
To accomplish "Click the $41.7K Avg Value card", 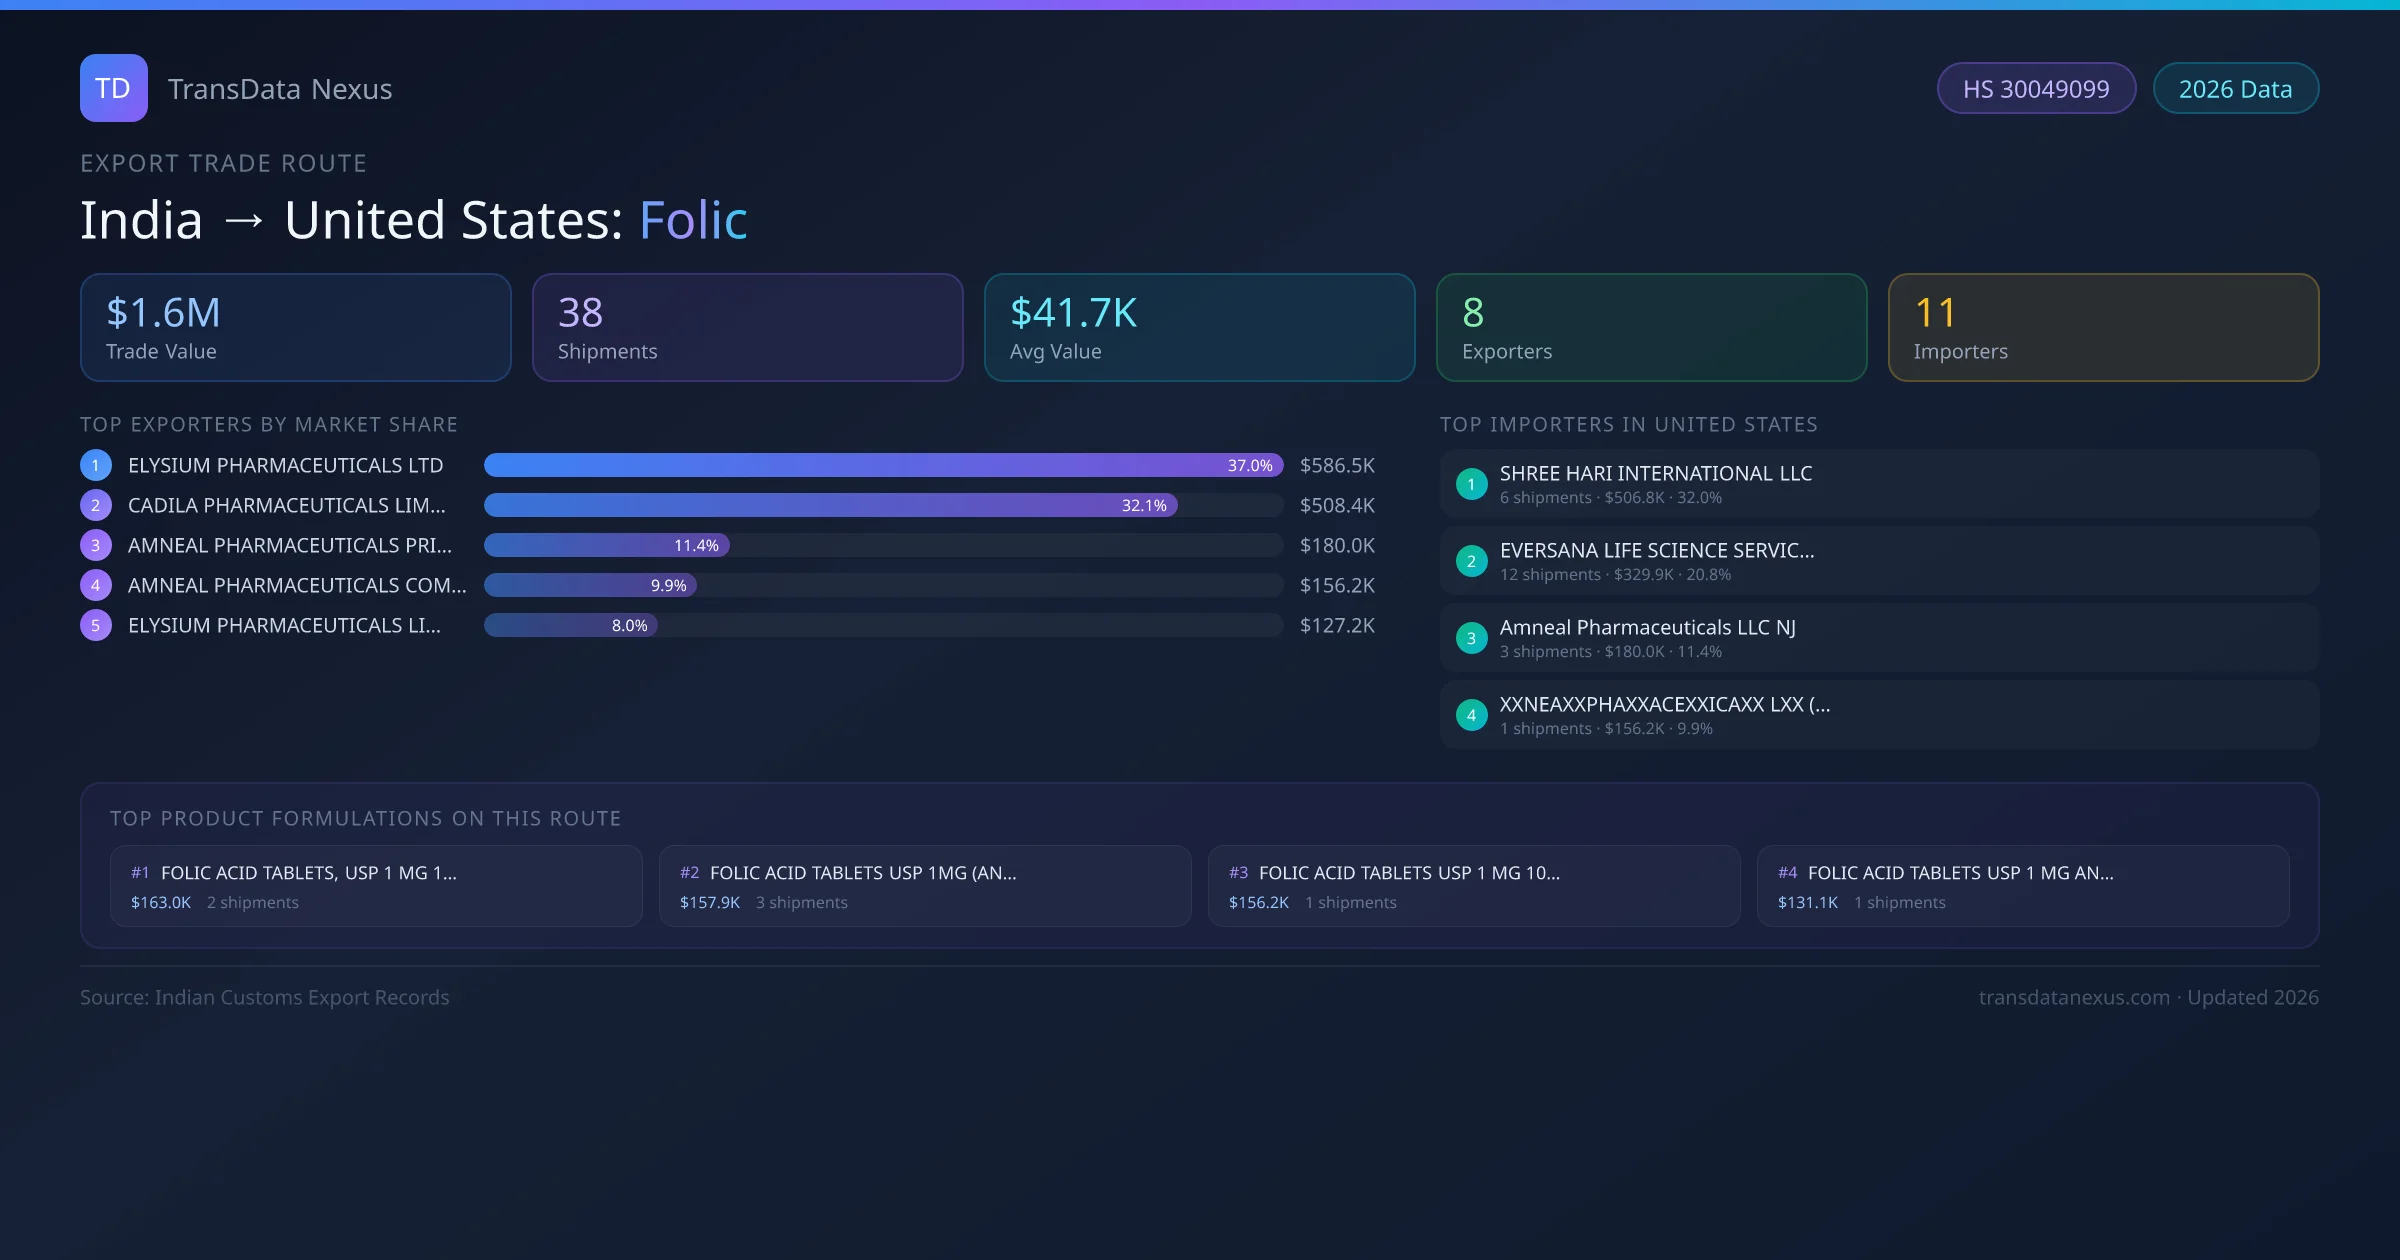I will point(1199,328).
